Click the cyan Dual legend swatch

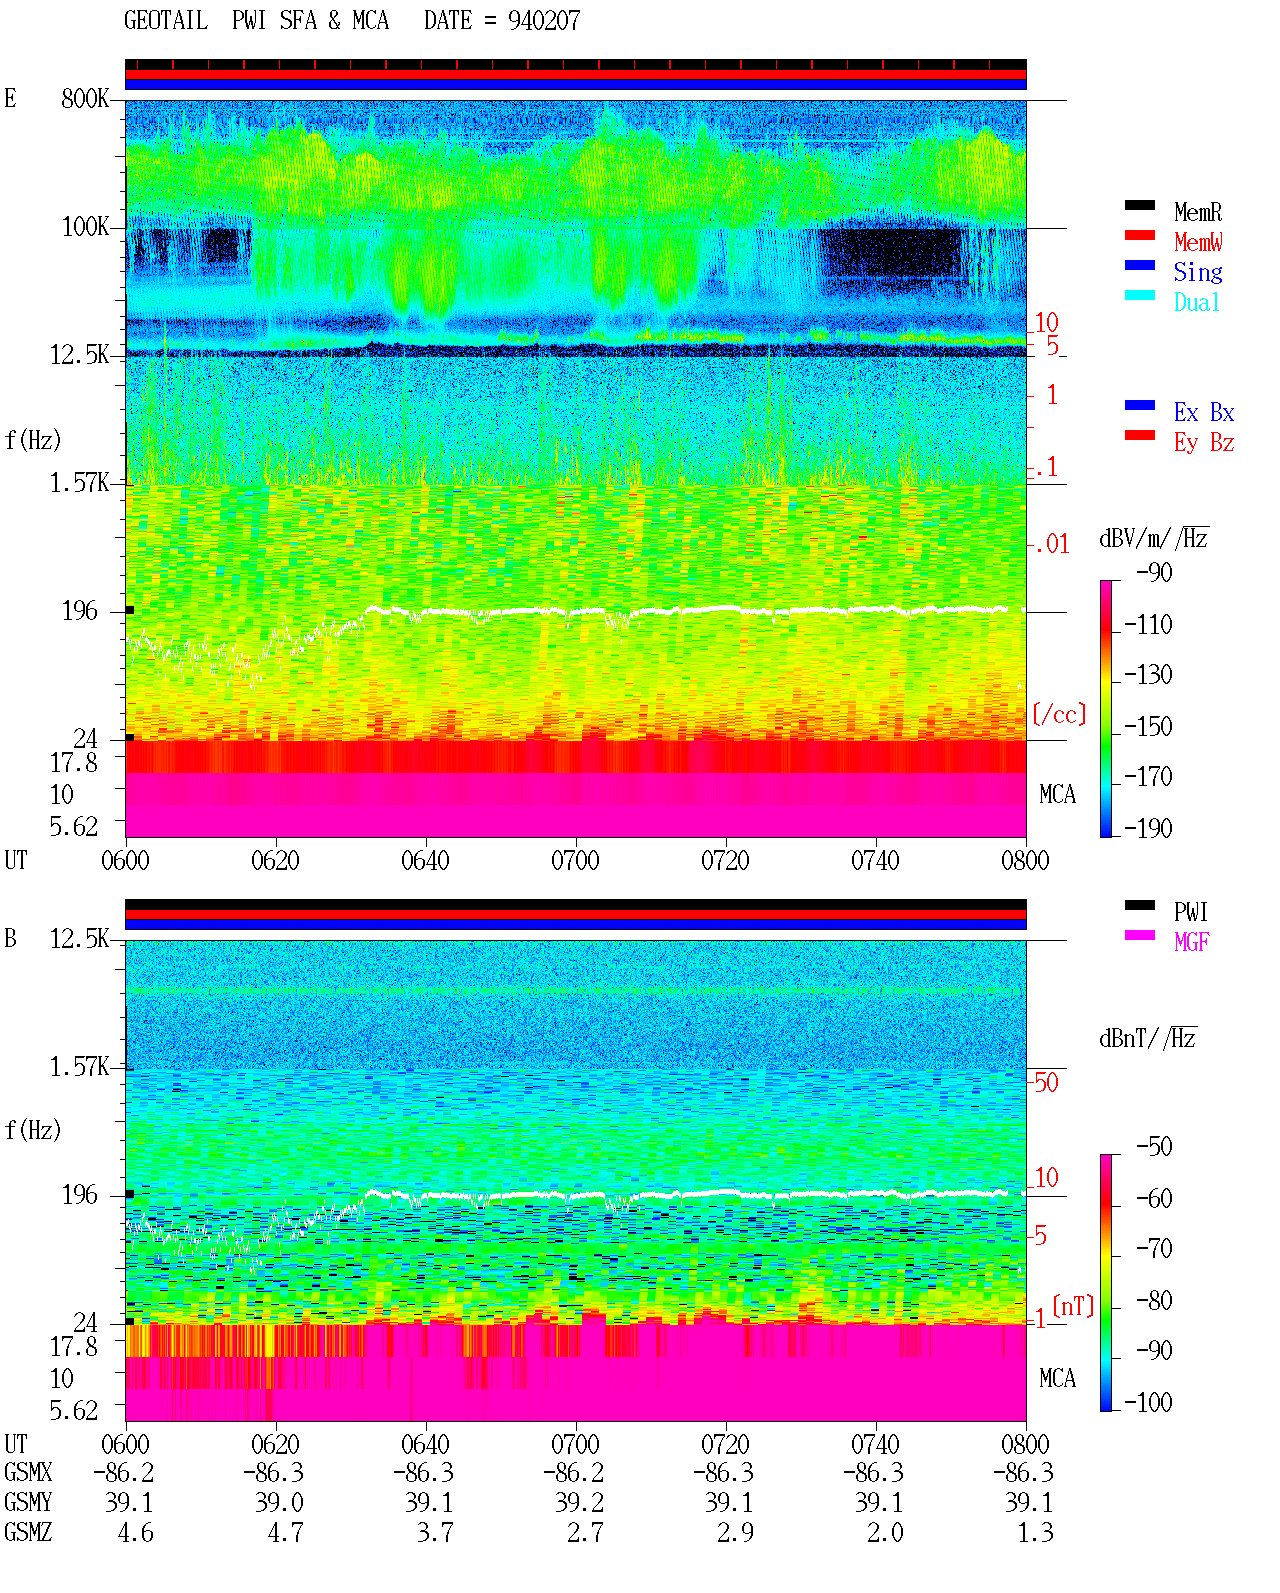click(x=1140, y=295)
